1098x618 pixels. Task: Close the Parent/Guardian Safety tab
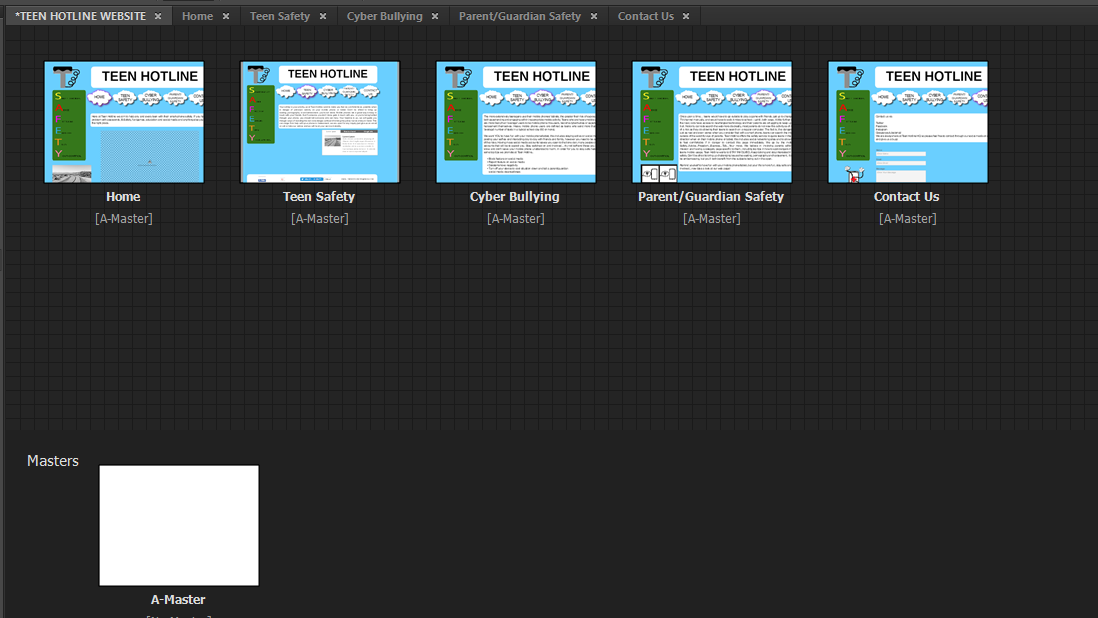pos(594,16)
